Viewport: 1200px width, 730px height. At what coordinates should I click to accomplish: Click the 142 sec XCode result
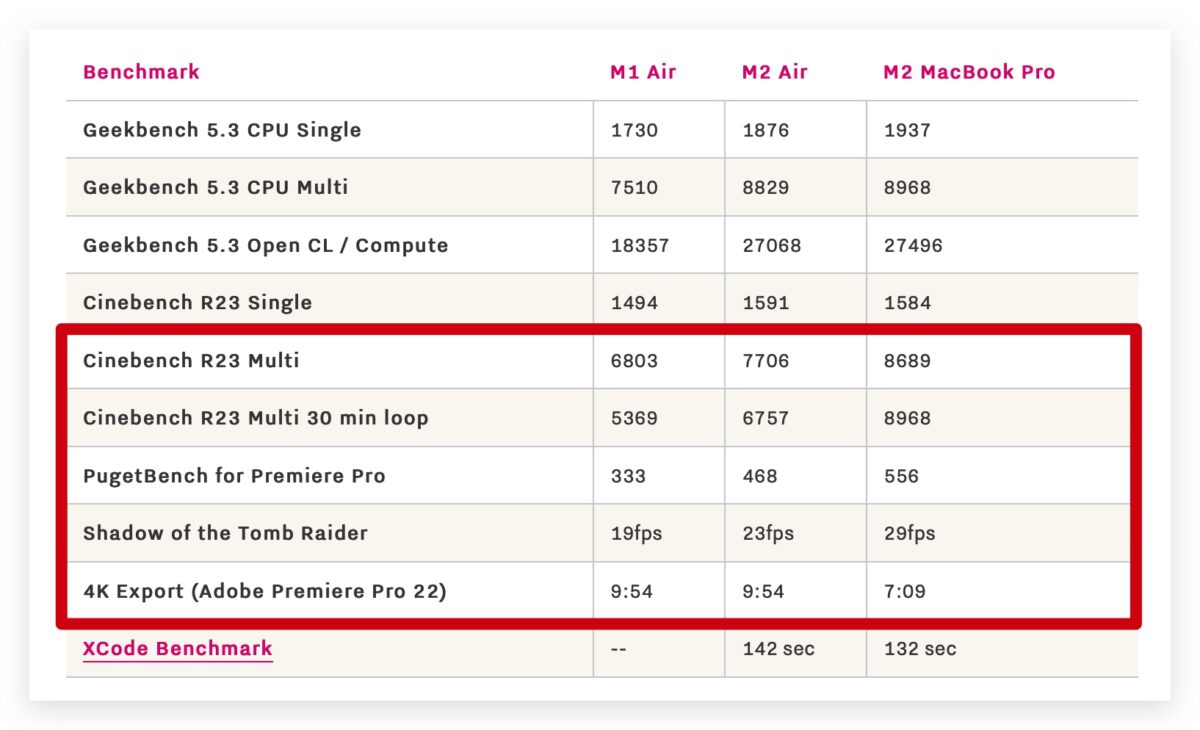point(778,649)
